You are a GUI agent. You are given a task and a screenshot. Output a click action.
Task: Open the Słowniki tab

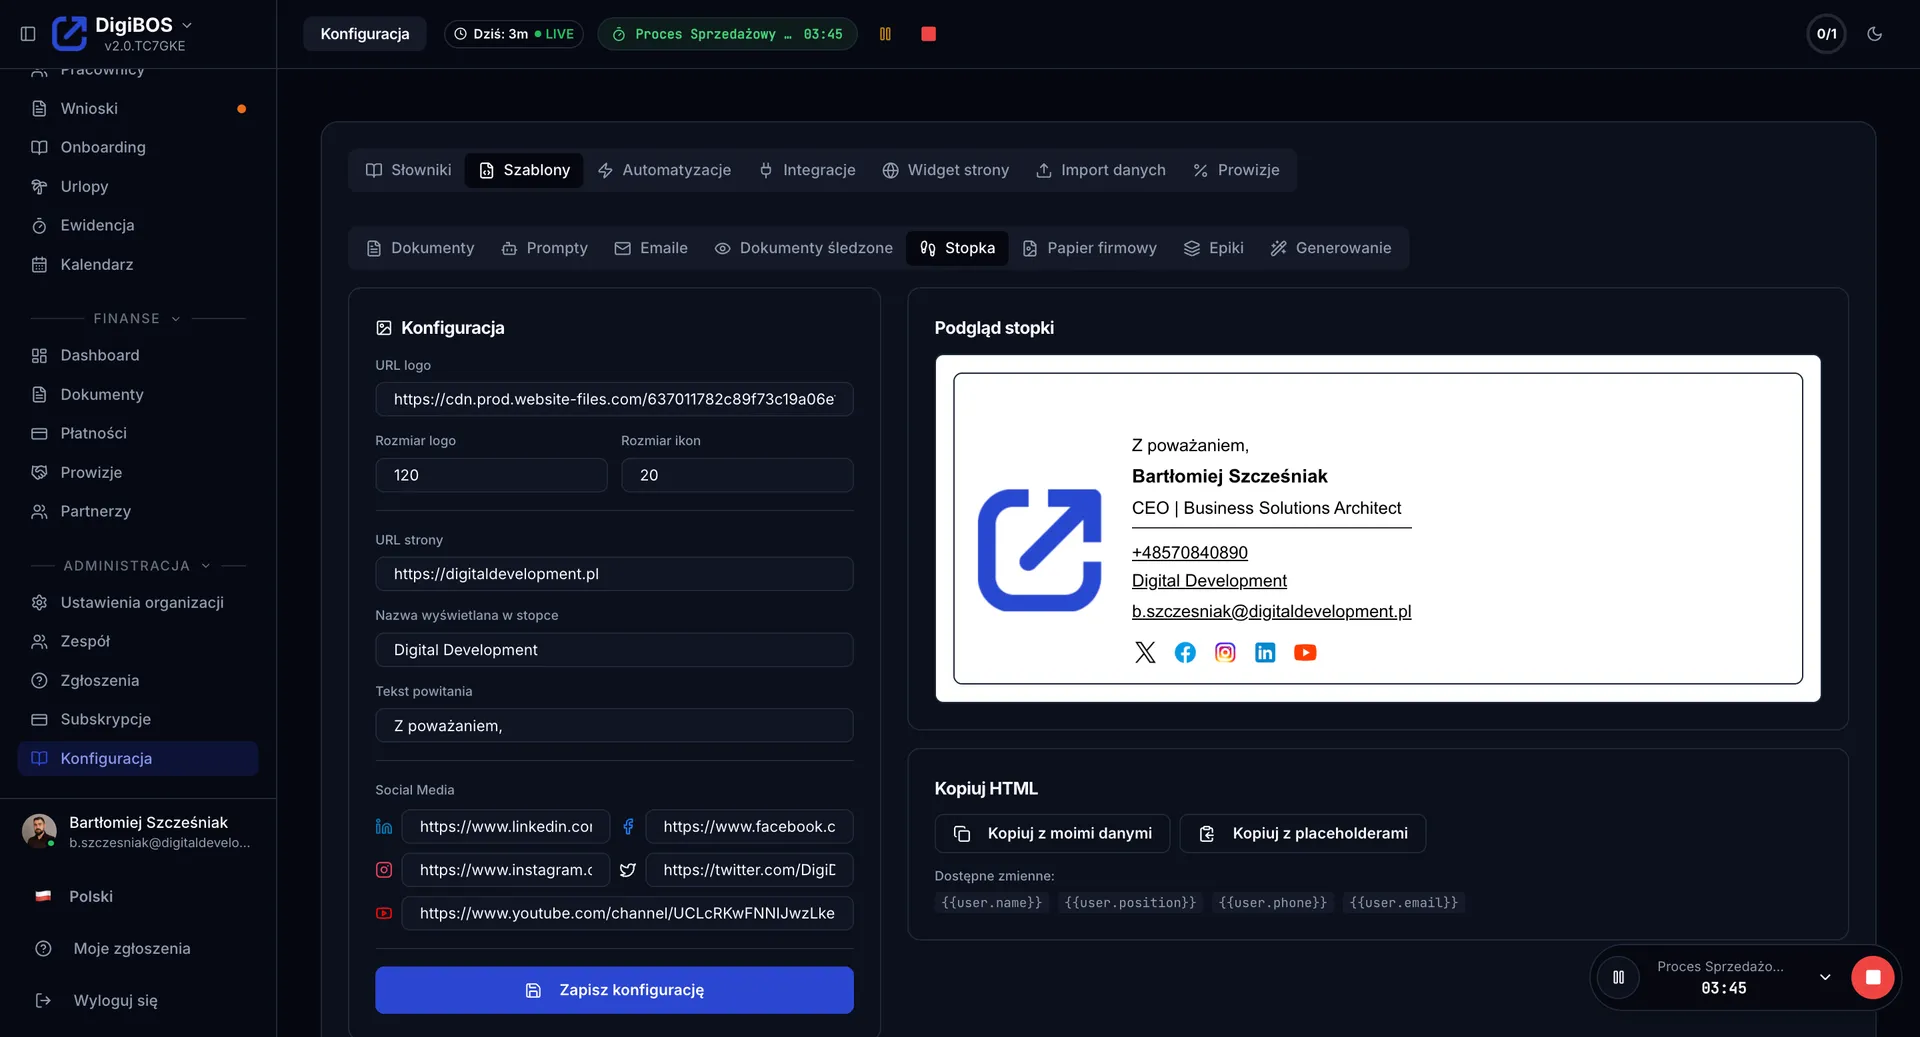[408, 170]
